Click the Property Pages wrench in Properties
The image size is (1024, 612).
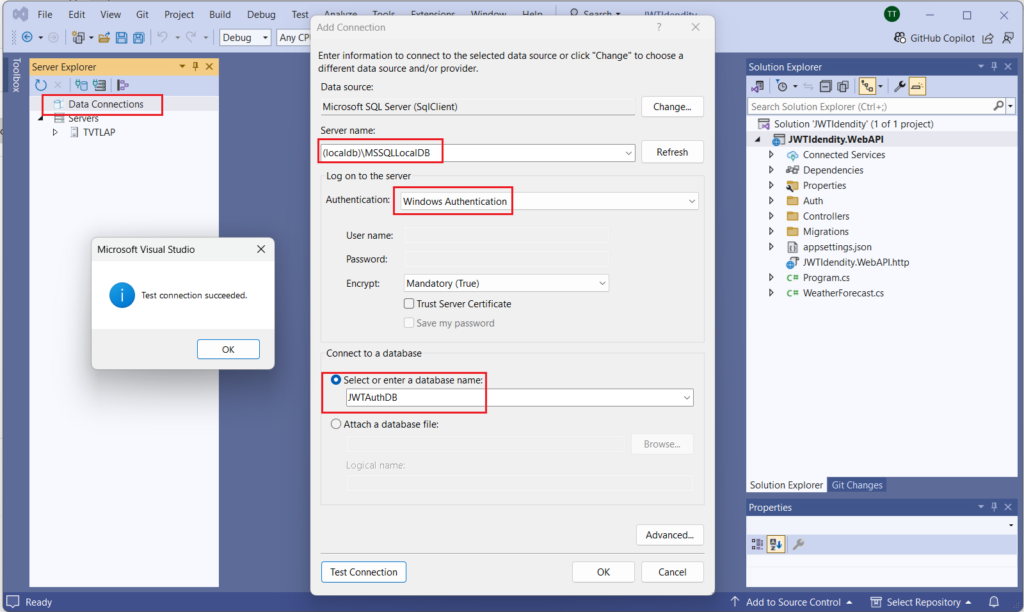(798, 544)
